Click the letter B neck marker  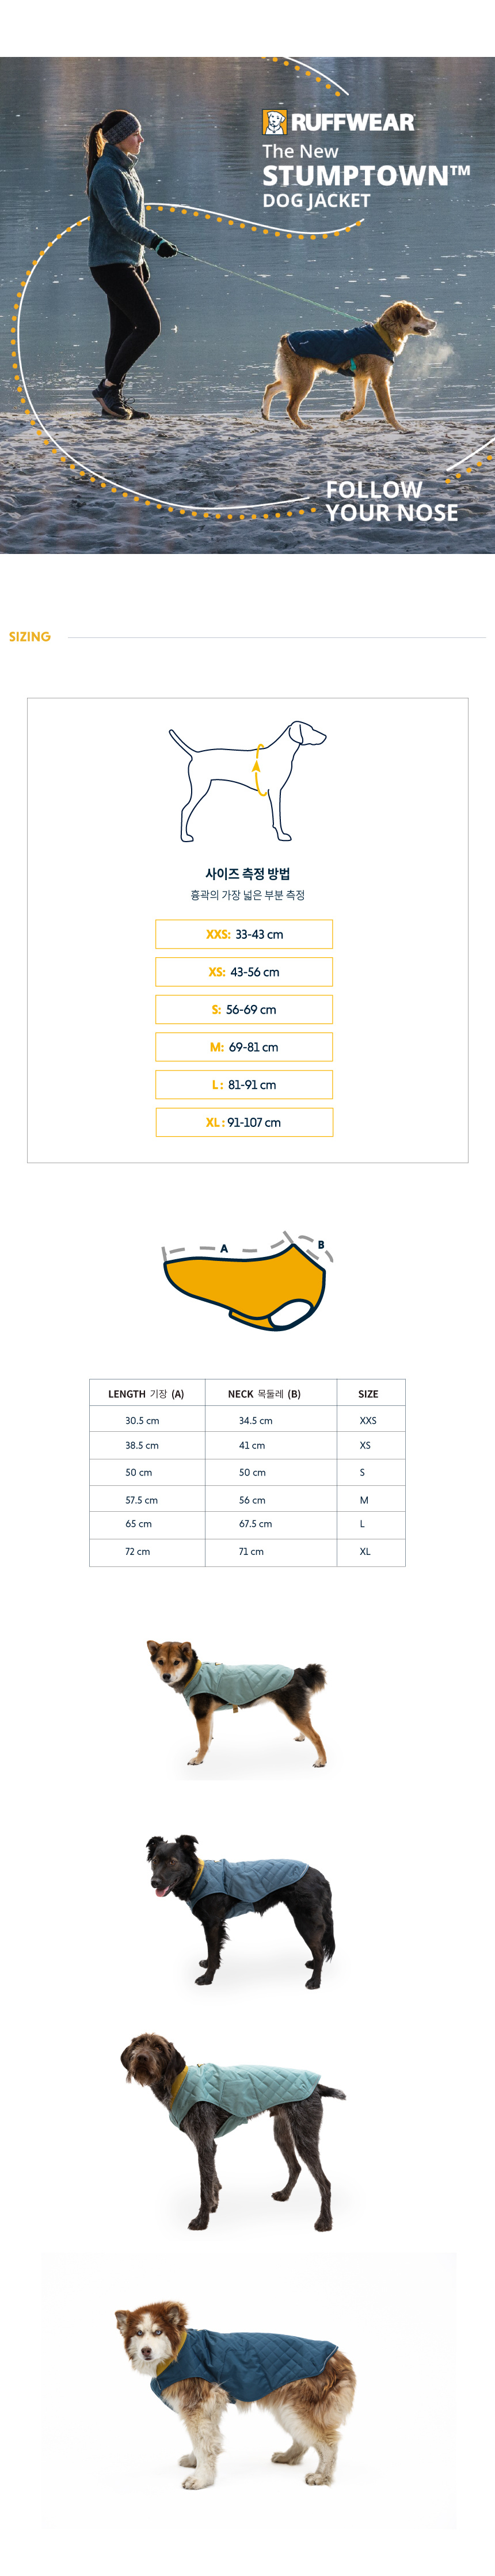pyautogui.click(x=321, y=1244)
